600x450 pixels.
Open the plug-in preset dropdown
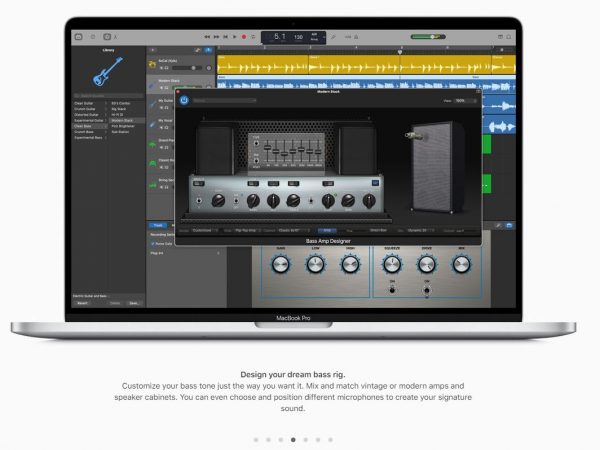click(x=224, y=101)
